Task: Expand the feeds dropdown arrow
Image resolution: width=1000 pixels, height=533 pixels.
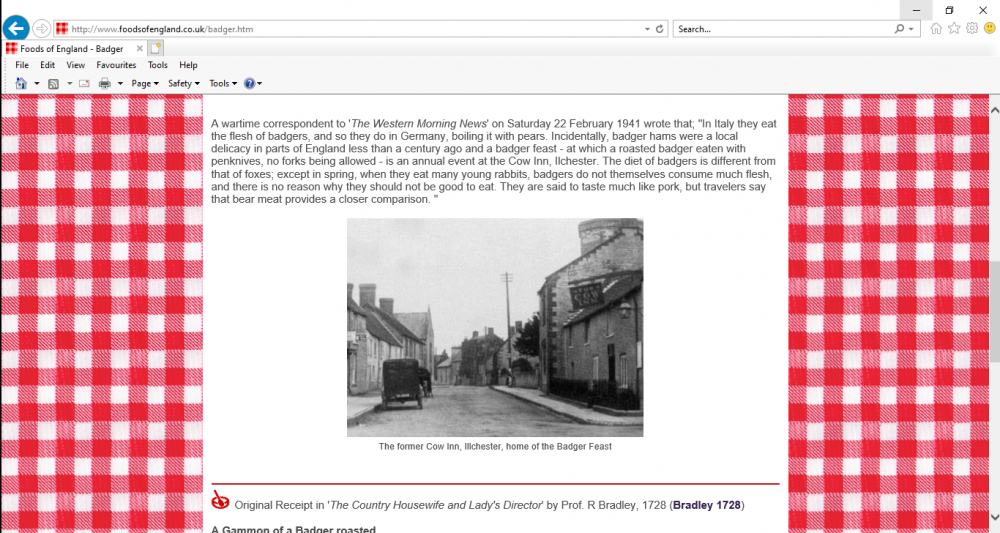Action: pyautogui.click(x=70, y=84)
